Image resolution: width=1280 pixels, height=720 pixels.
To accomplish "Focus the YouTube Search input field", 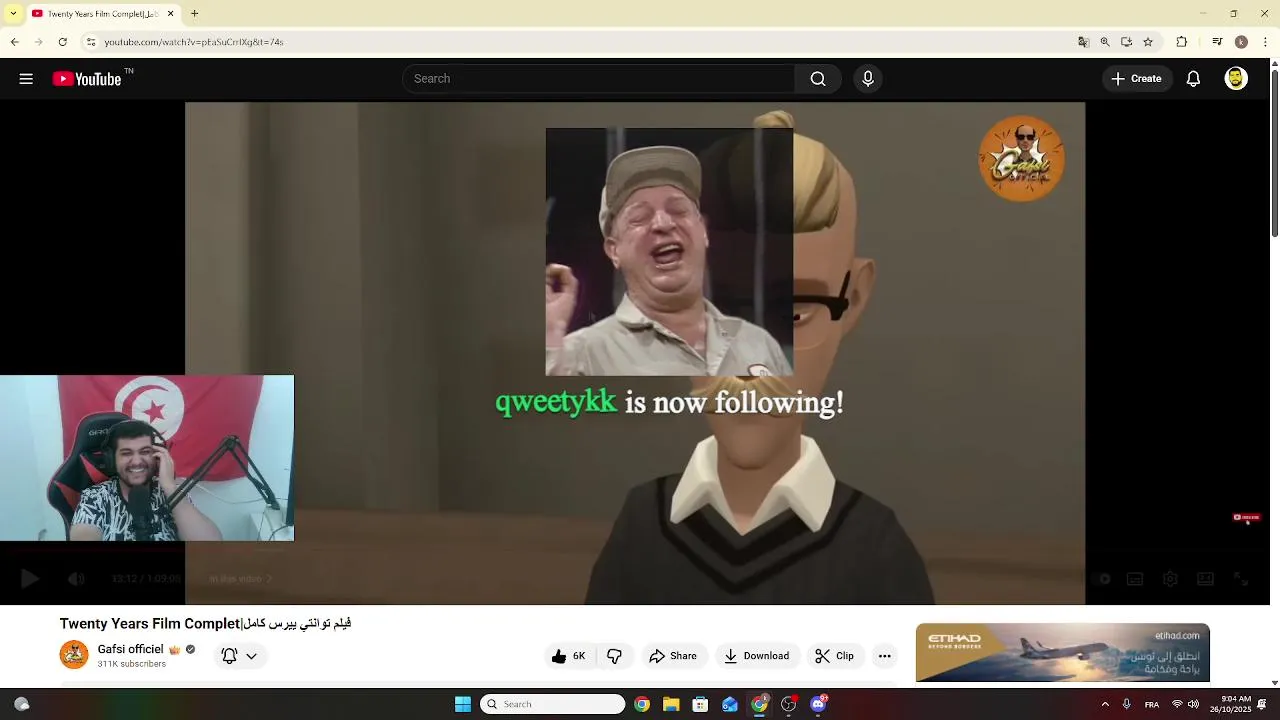I will pyautogui.click(x=598, y=79).
